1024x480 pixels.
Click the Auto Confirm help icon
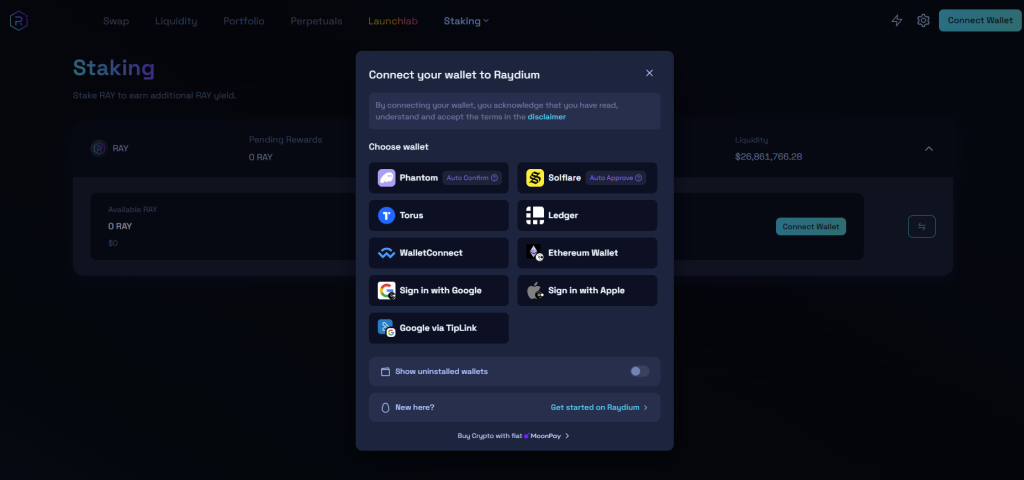tap(494, 178)
